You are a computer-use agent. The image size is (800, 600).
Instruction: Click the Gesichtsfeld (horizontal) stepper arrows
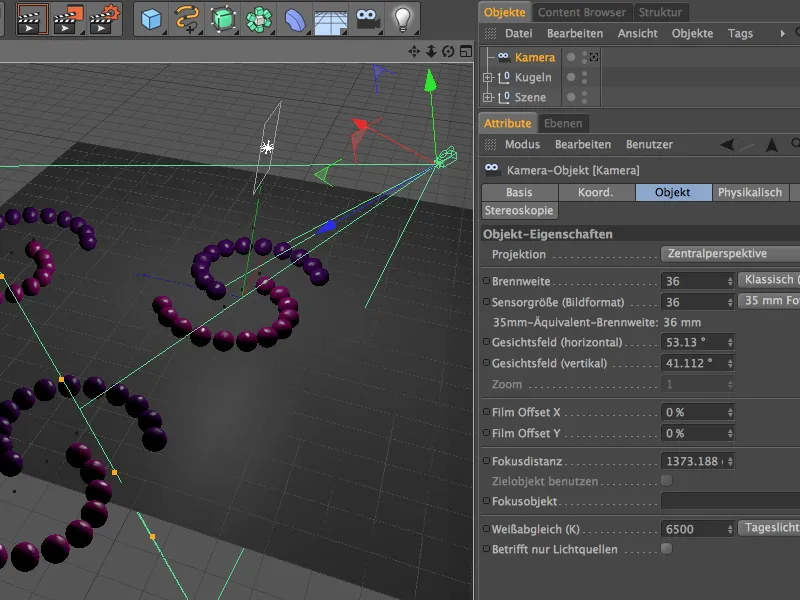(x=730, y=342)
